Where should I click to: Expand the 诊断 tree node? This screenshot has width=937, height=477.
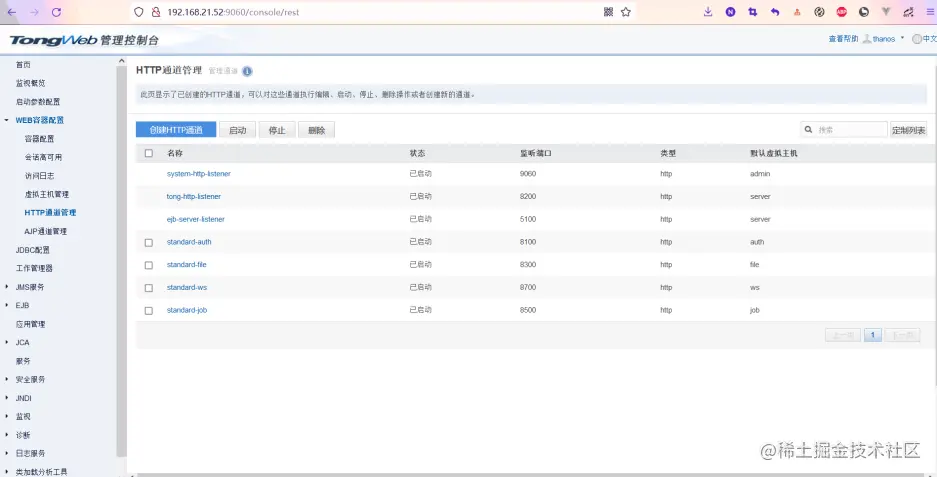point(7,435)
